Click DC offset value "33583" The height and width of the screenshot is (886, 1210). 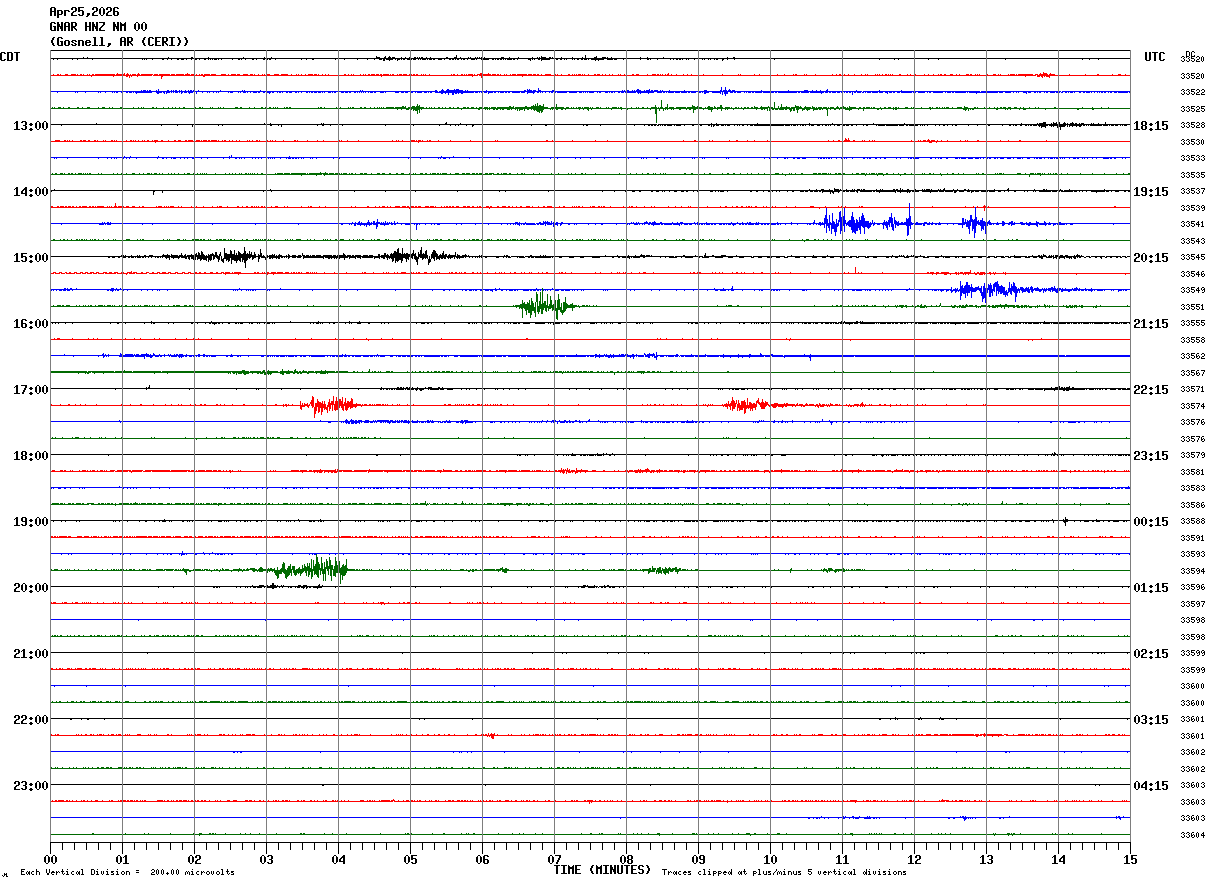point(1192,489)
